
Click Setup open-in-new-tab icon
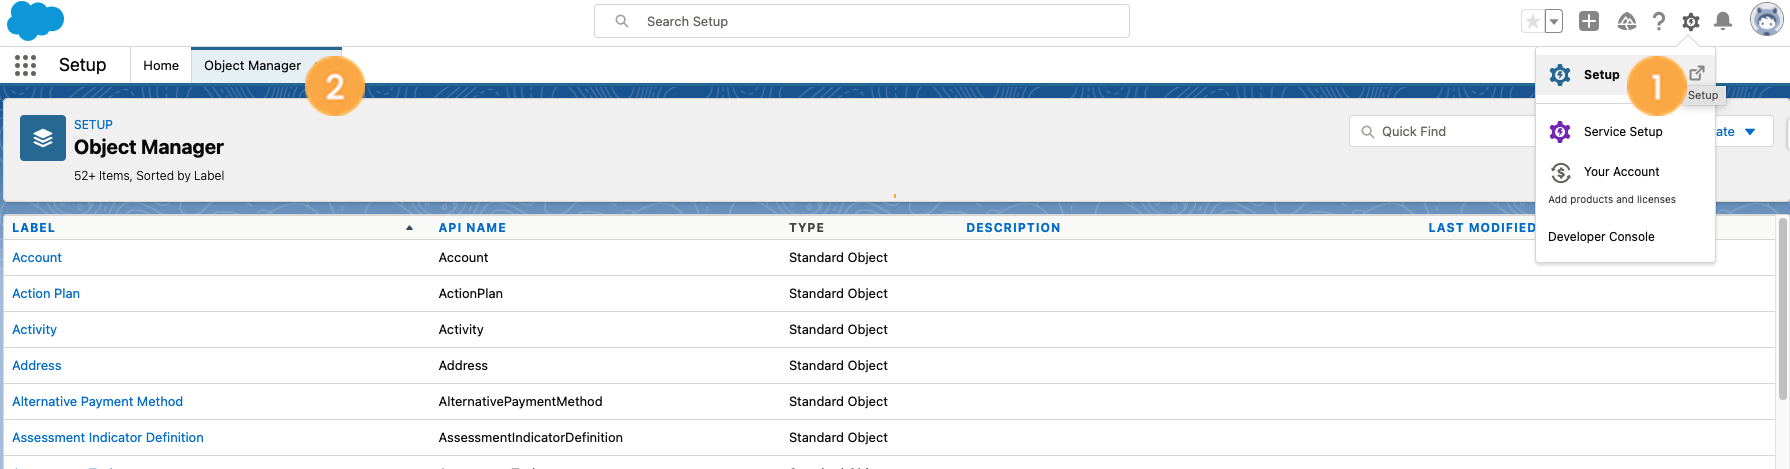coord(1697,73)
